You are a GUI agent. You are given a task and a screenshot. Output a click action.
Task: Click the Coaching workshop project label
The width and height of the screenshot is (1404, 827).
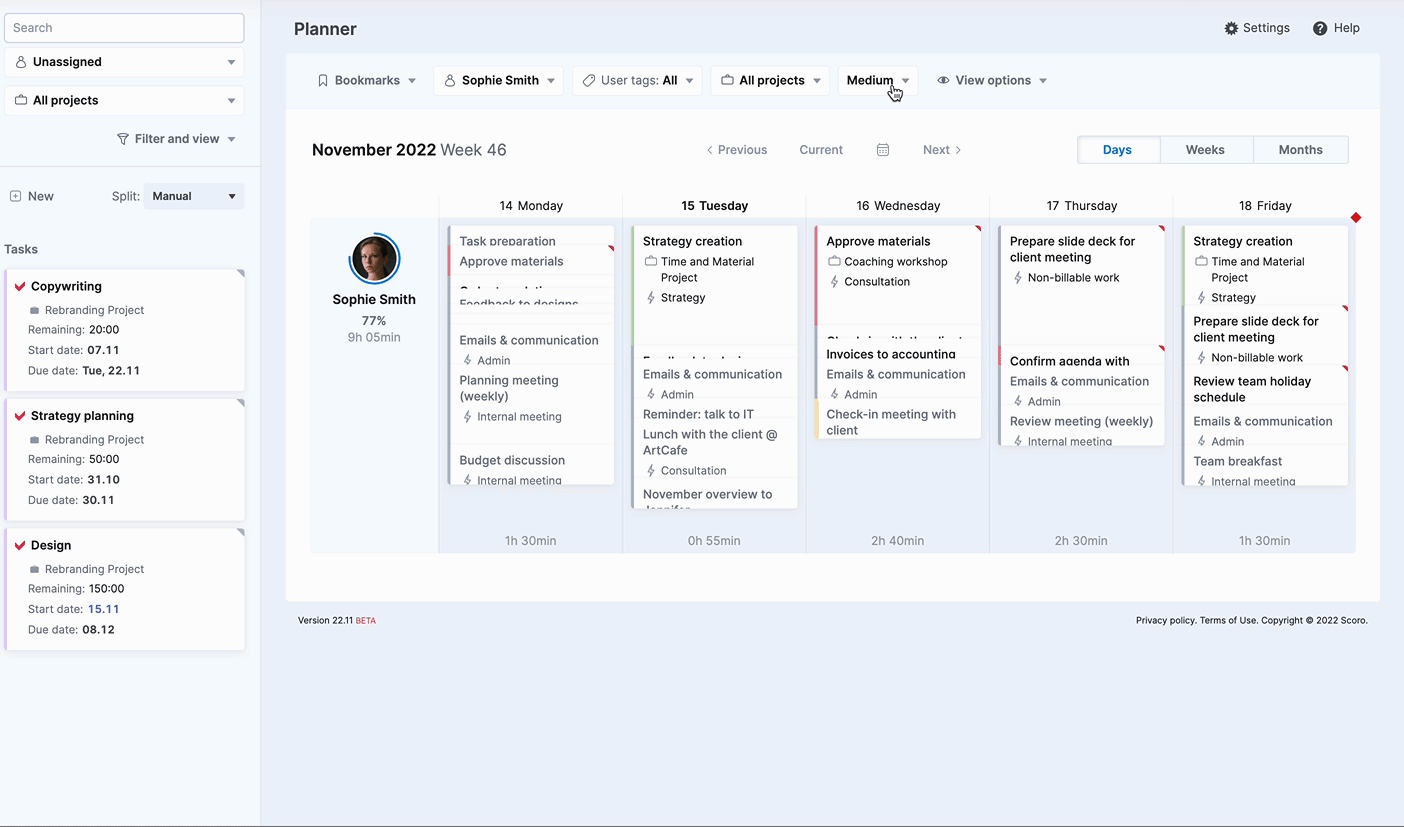tap(895, 262)
